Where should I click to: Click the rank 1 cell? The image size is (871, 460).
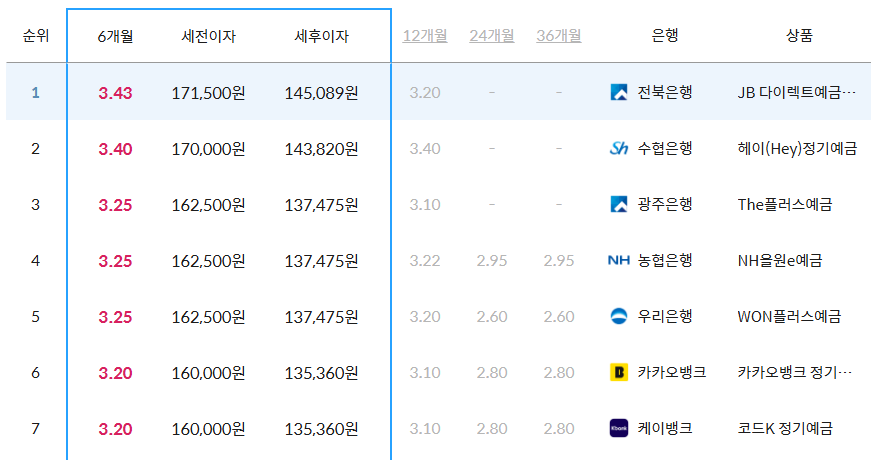36,92
